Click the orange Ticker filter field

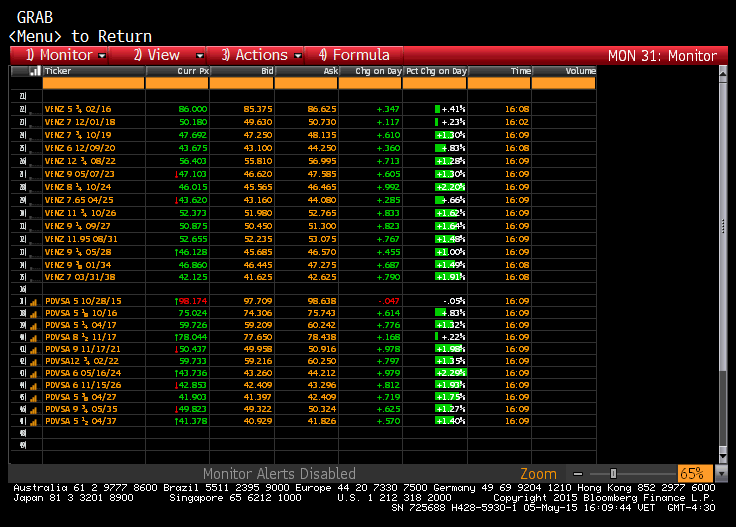coord(93,83)
